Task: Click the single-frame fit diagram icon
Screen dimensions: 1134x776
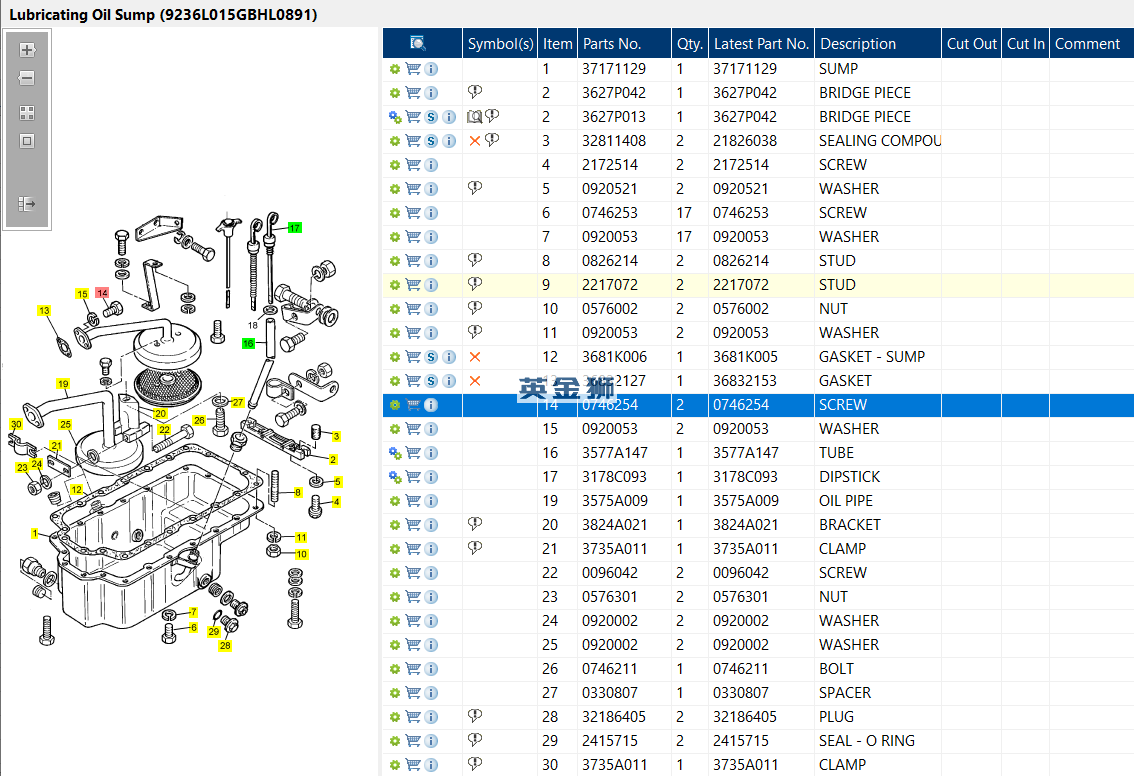Action: (x=27, y=141)
